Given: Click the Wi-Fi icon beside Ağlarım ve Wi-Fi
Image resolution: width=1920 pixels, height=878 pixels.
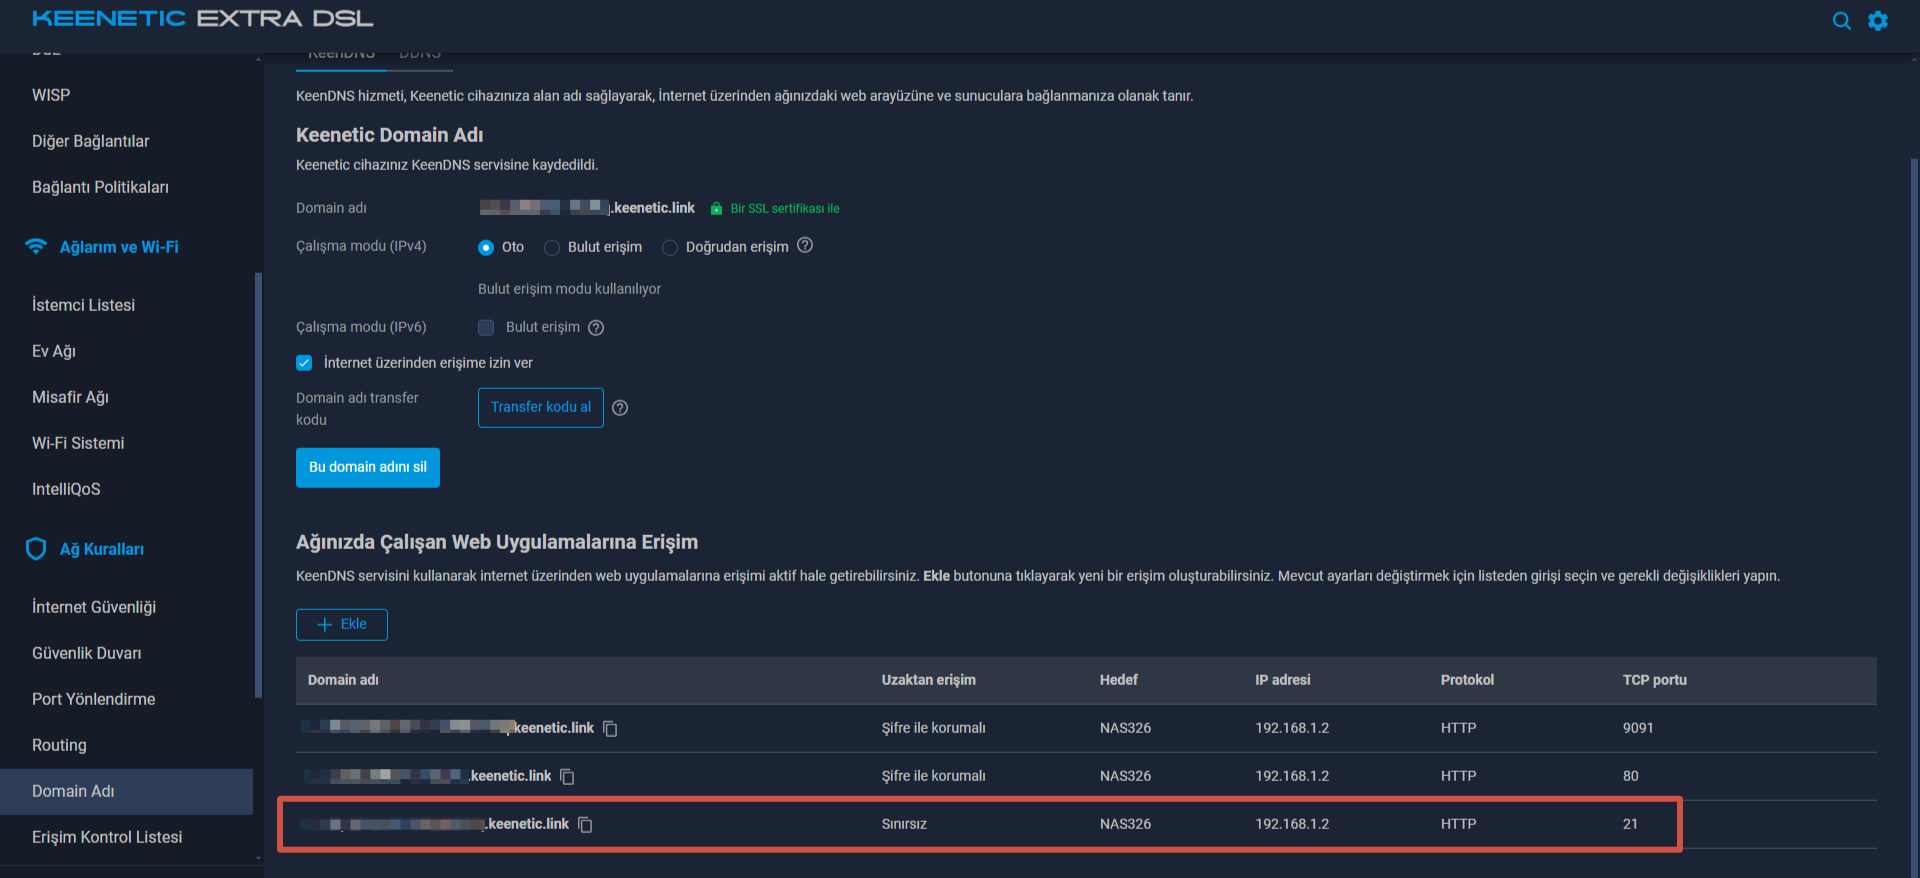Looking at the screenshot, I should [x=36, y=246].
